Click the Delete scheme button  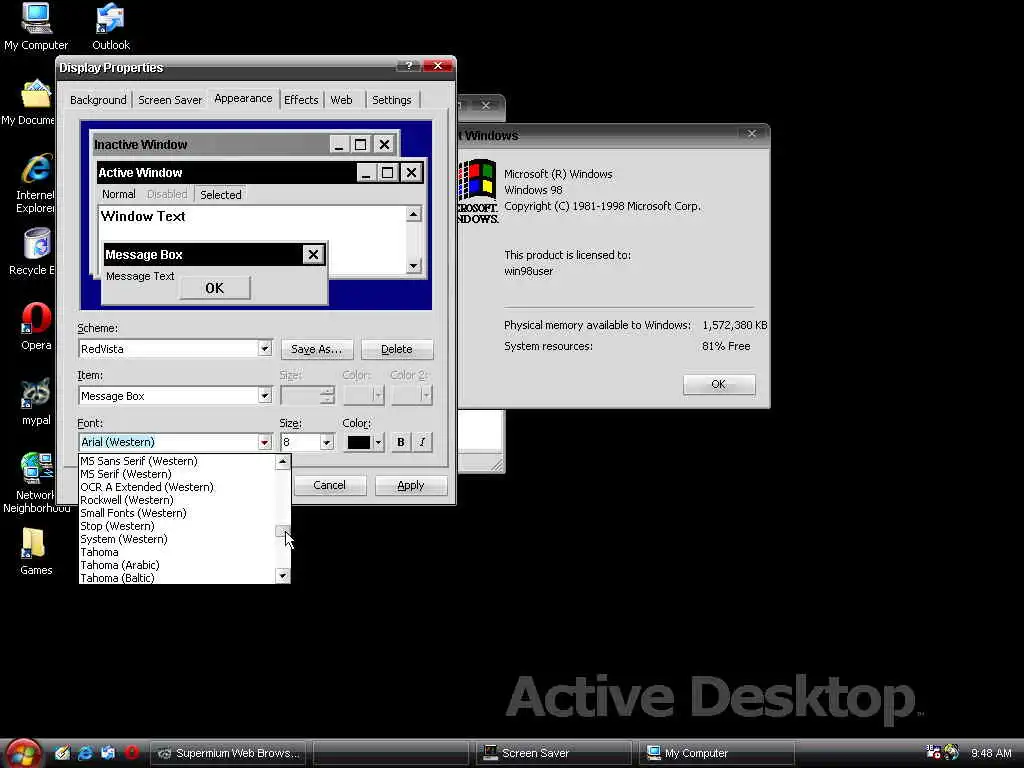[396, 349]
